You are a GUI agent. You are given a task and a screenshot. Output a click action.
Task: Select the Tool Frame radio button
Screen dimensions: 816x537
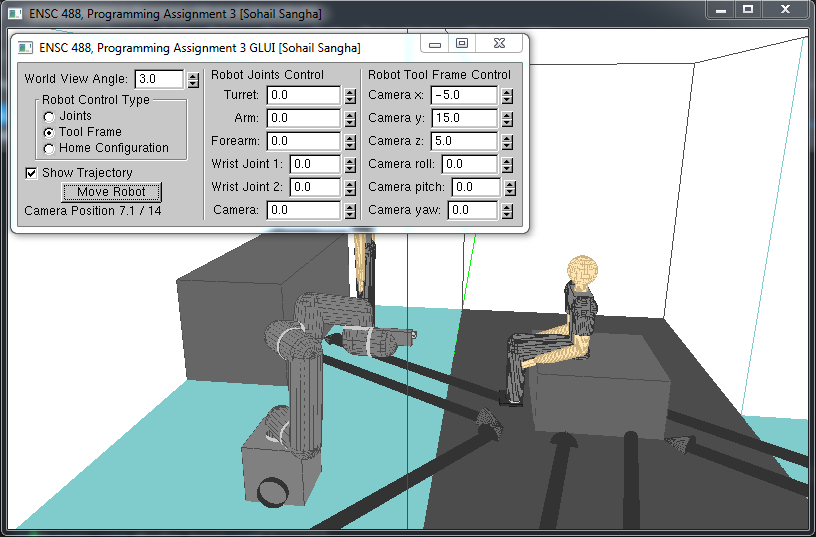pos(49,133)
